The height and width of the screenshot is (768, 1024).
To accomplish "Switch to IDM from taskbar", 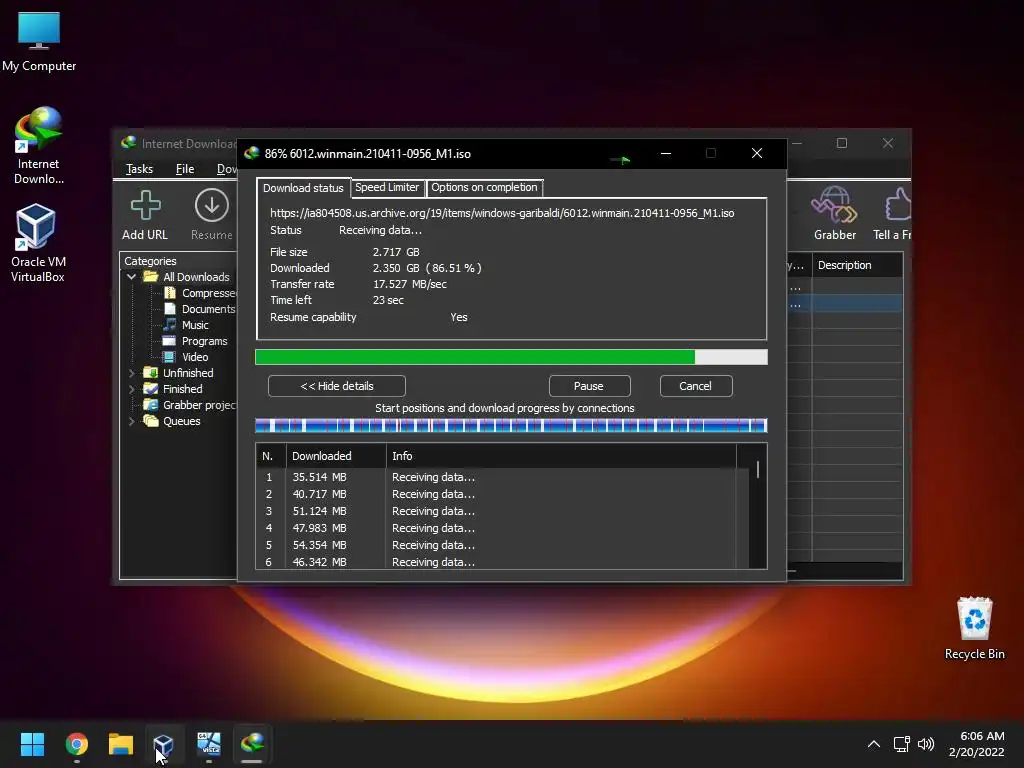I will (x=252, y=744).
